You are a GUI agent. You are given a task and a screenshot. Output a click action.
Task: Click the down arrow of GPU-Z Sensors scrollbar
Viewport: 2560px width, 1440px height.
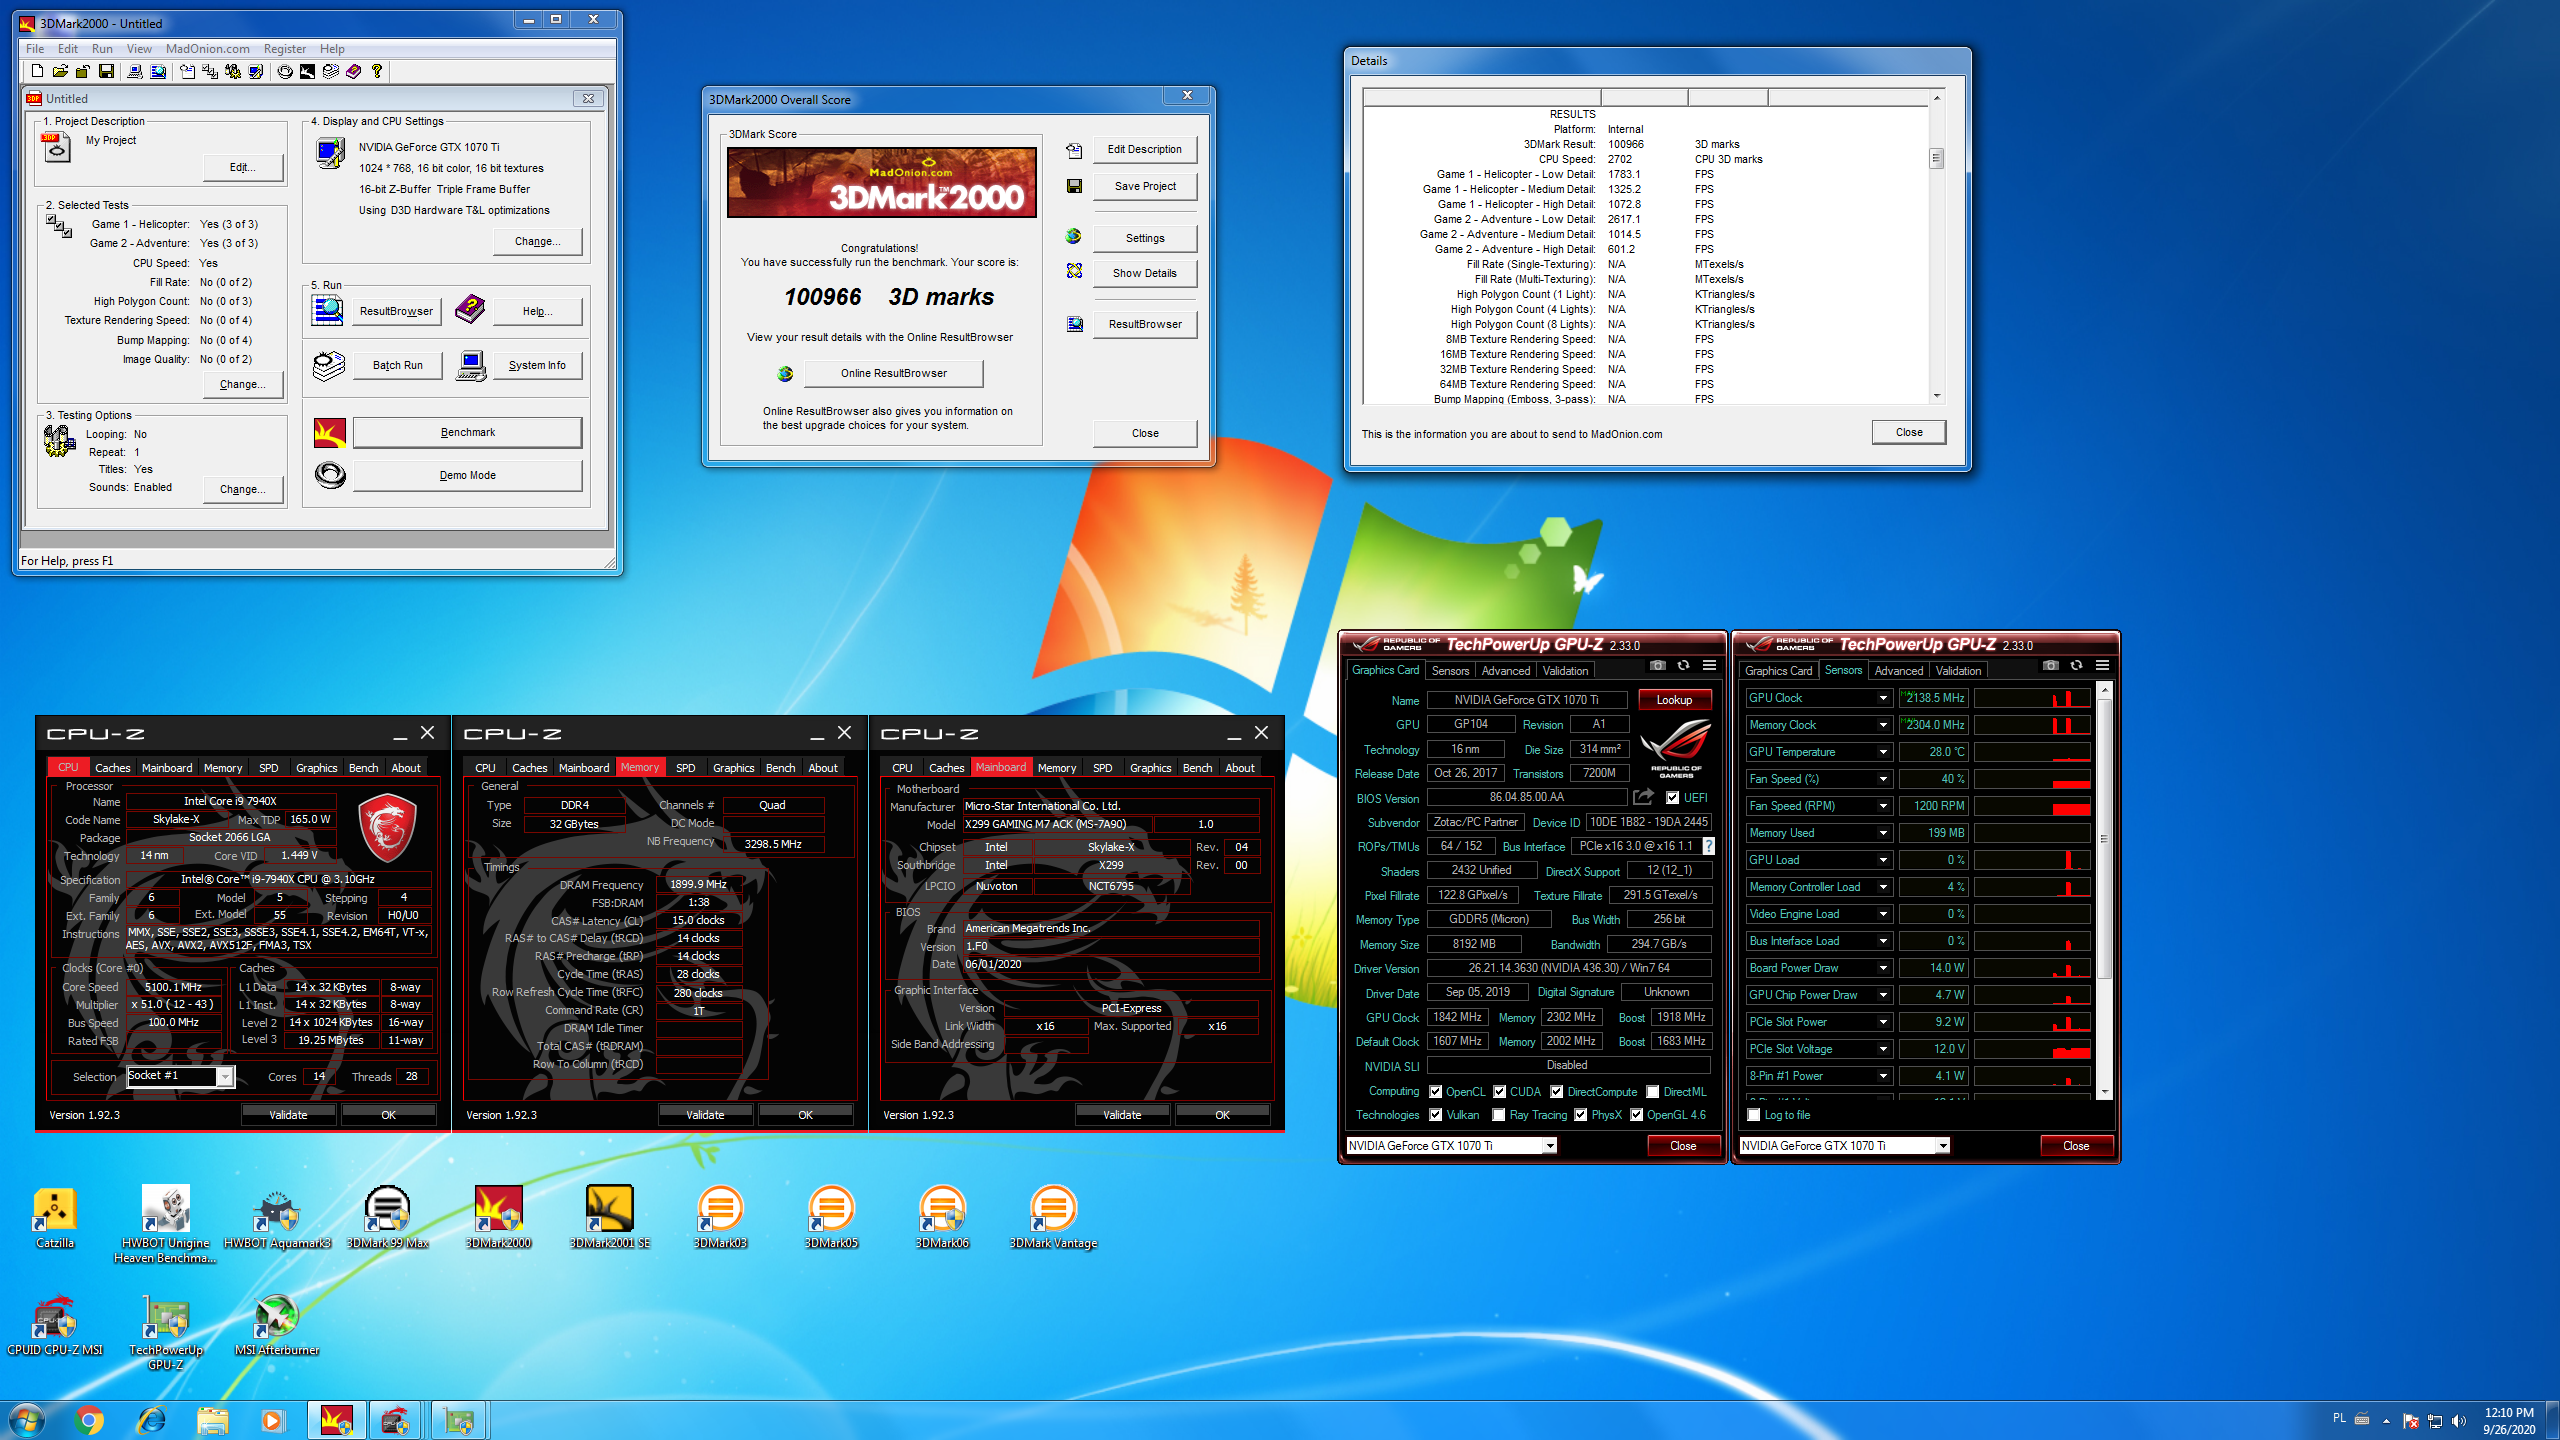point(2104,1092)
